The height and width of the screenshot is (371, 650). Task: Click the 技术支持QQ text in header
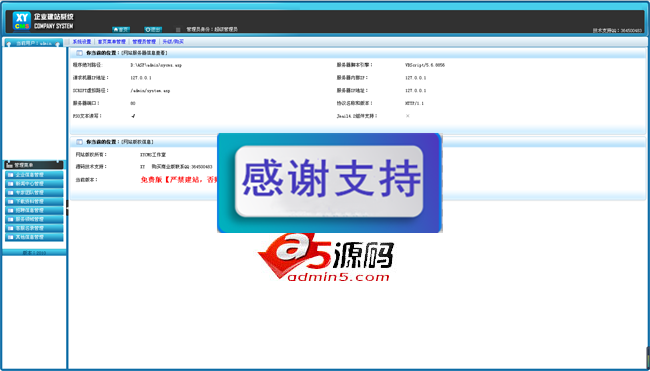(x=617, y=31)
